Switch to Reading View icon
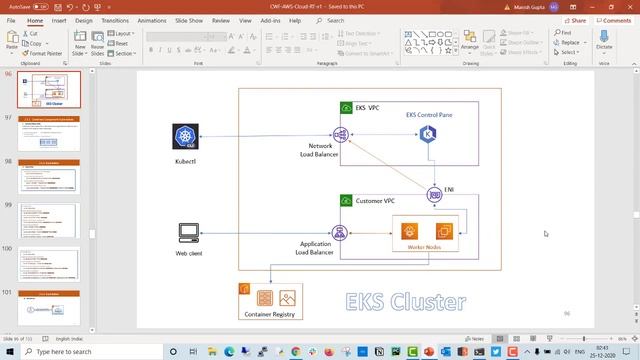 (533, 339)
